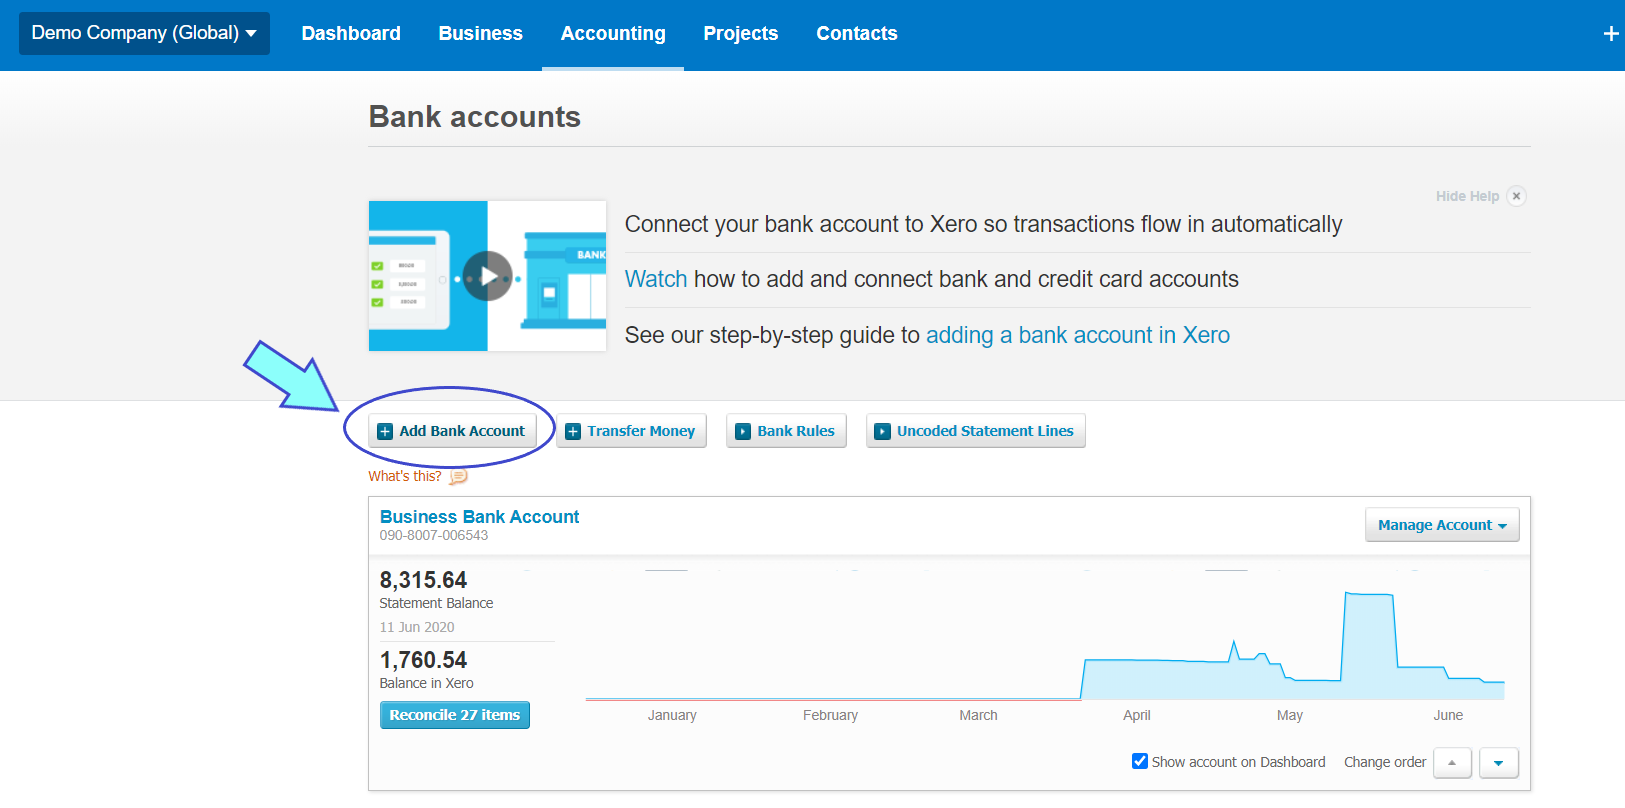1625x808 pixels.
Task: Open the Projects menu
Action: pyautogui.click(x=741, y=33)
